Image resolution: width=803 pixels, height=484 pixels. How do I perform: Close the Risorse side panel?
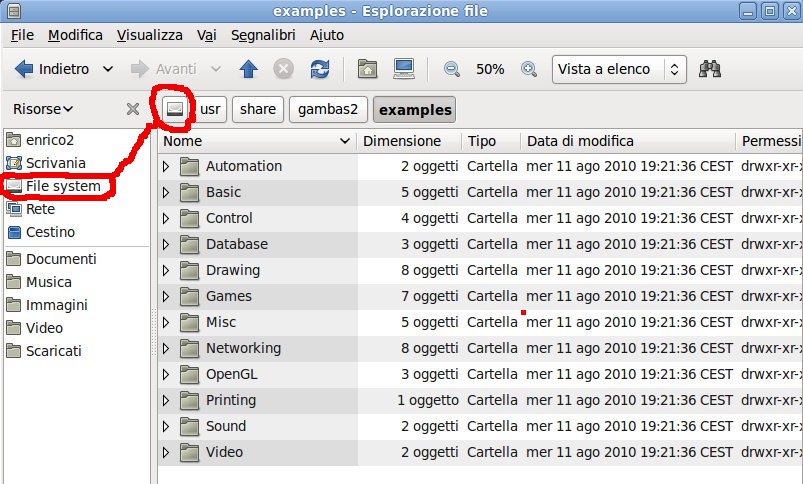pyautogui.click(x=133, y=109)
